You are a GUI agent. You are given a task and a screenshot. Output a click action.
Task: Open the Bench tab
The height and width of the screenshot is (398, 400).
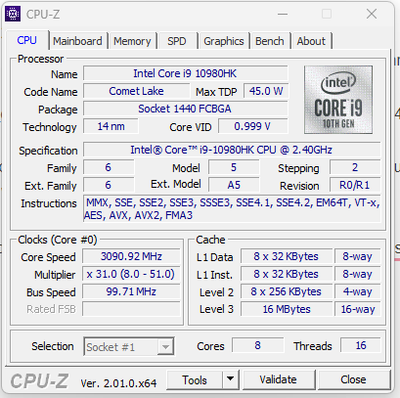tap(270, 41)
